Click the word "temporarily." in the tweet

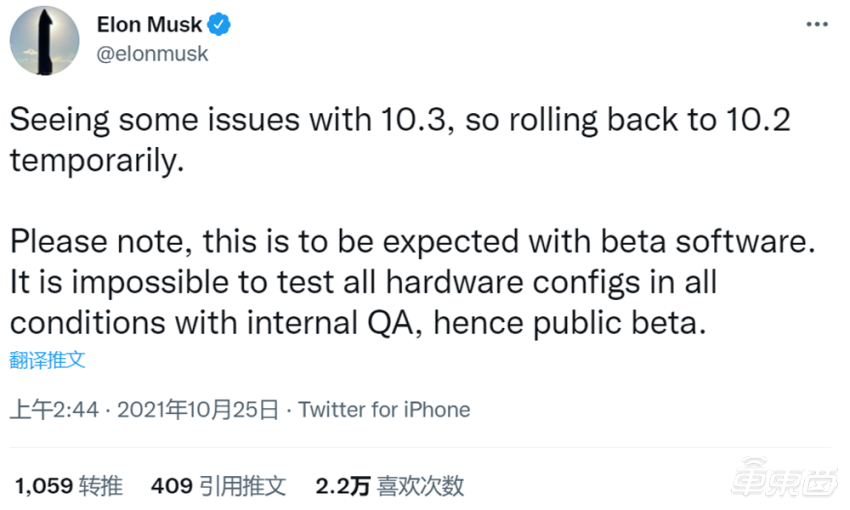(97, 162)
